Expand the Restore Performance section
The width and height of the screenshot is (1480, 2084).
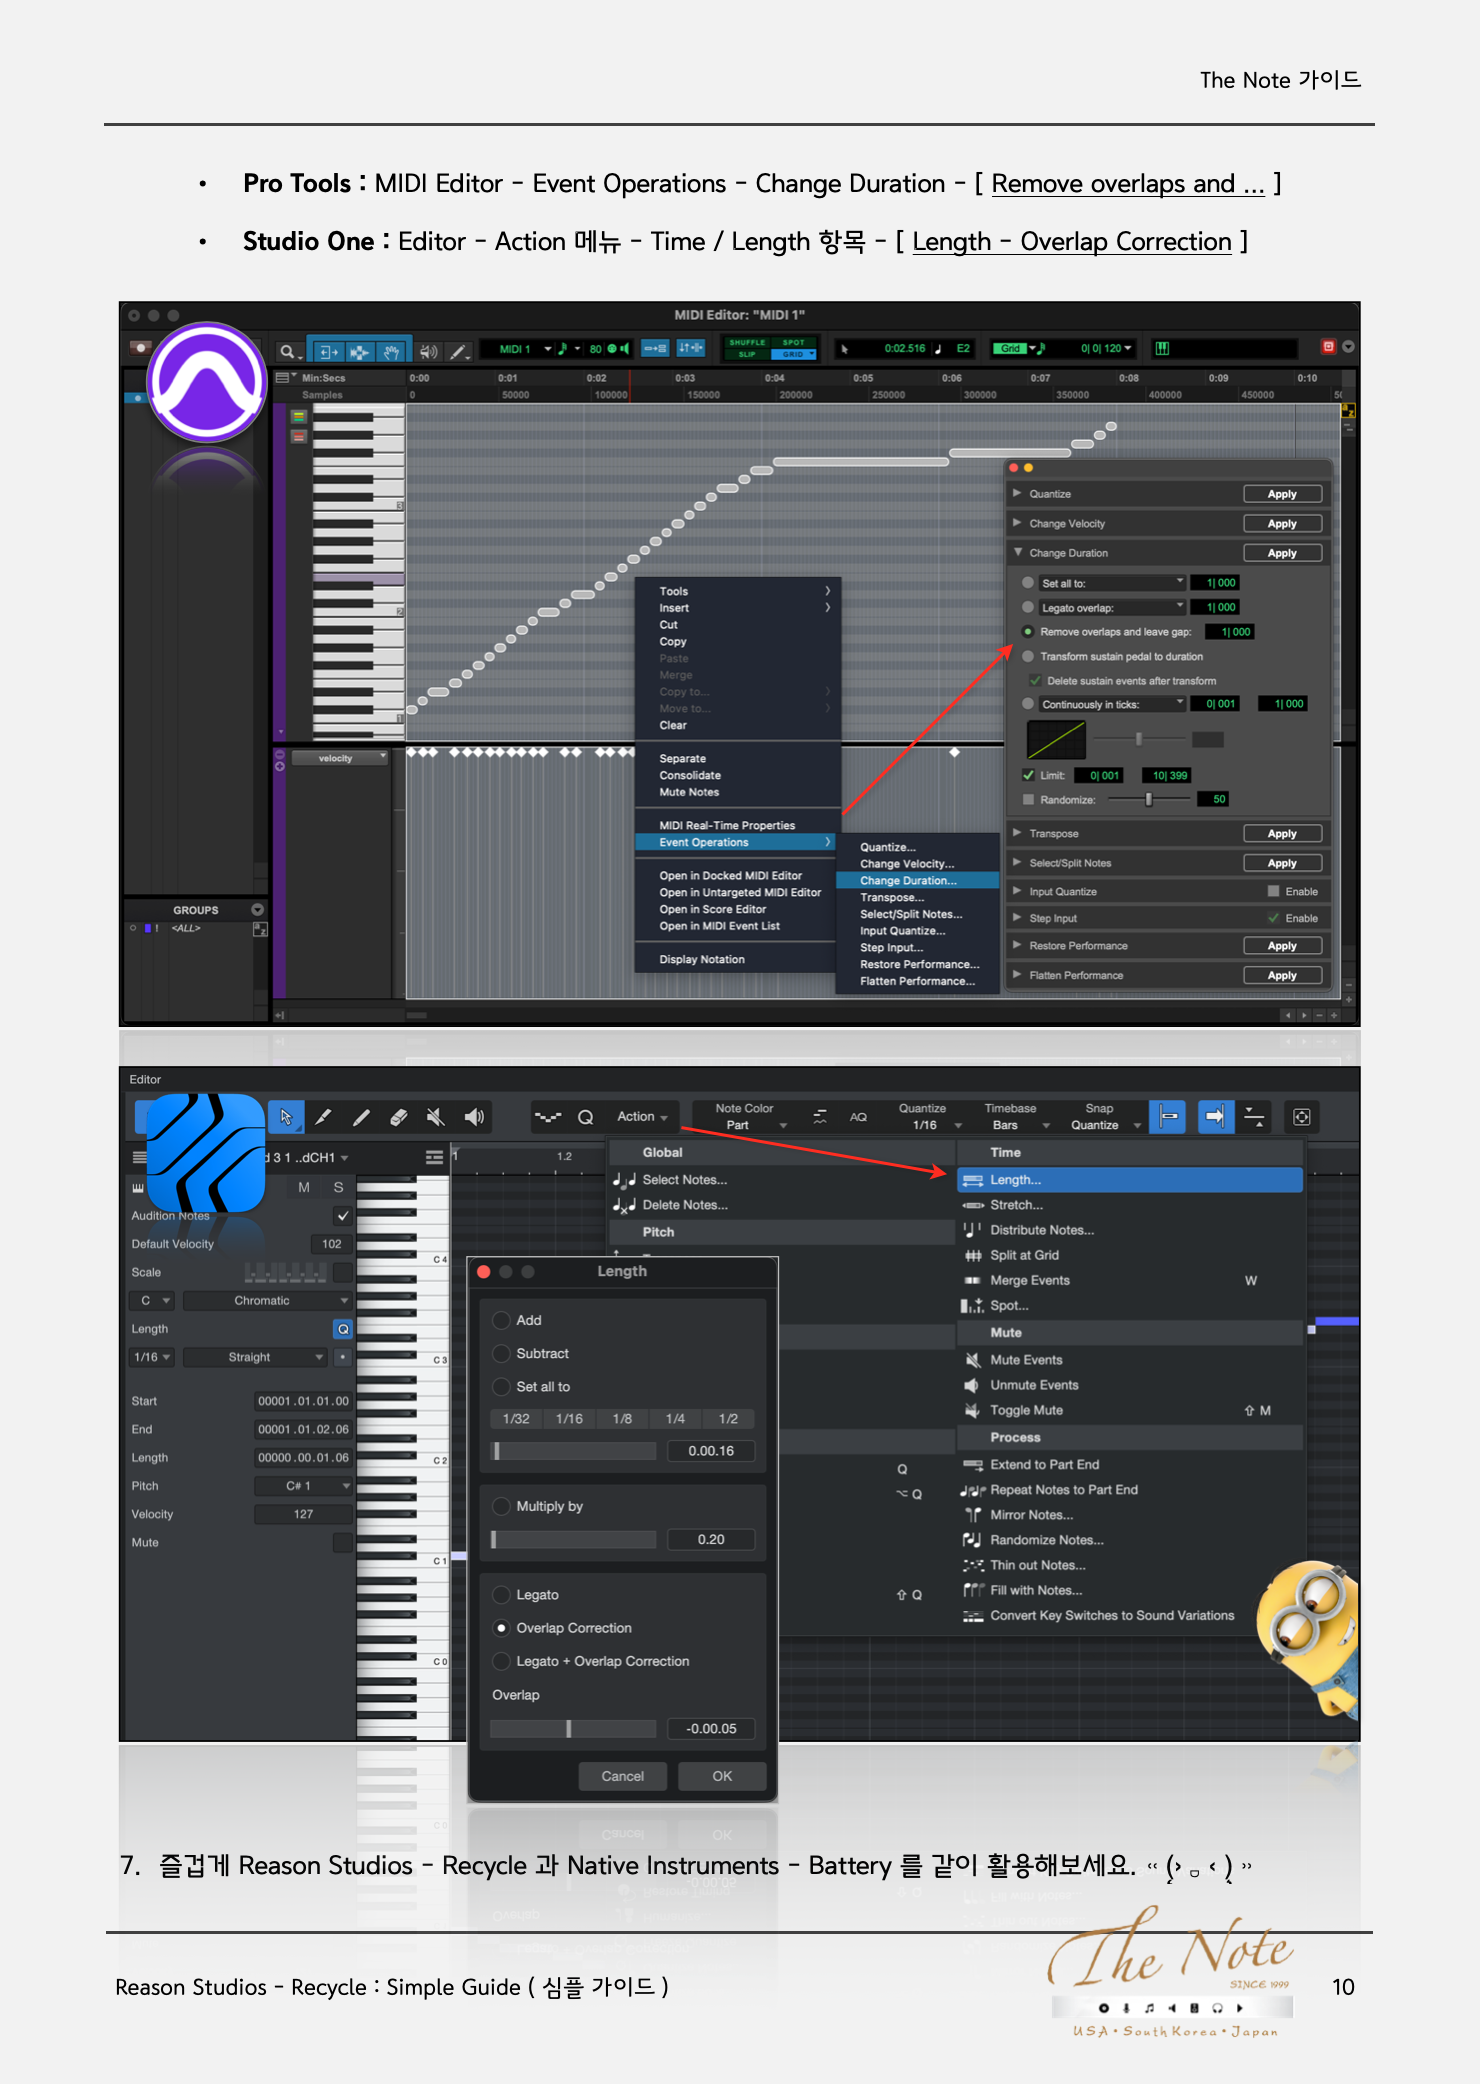coord(1017,945)
